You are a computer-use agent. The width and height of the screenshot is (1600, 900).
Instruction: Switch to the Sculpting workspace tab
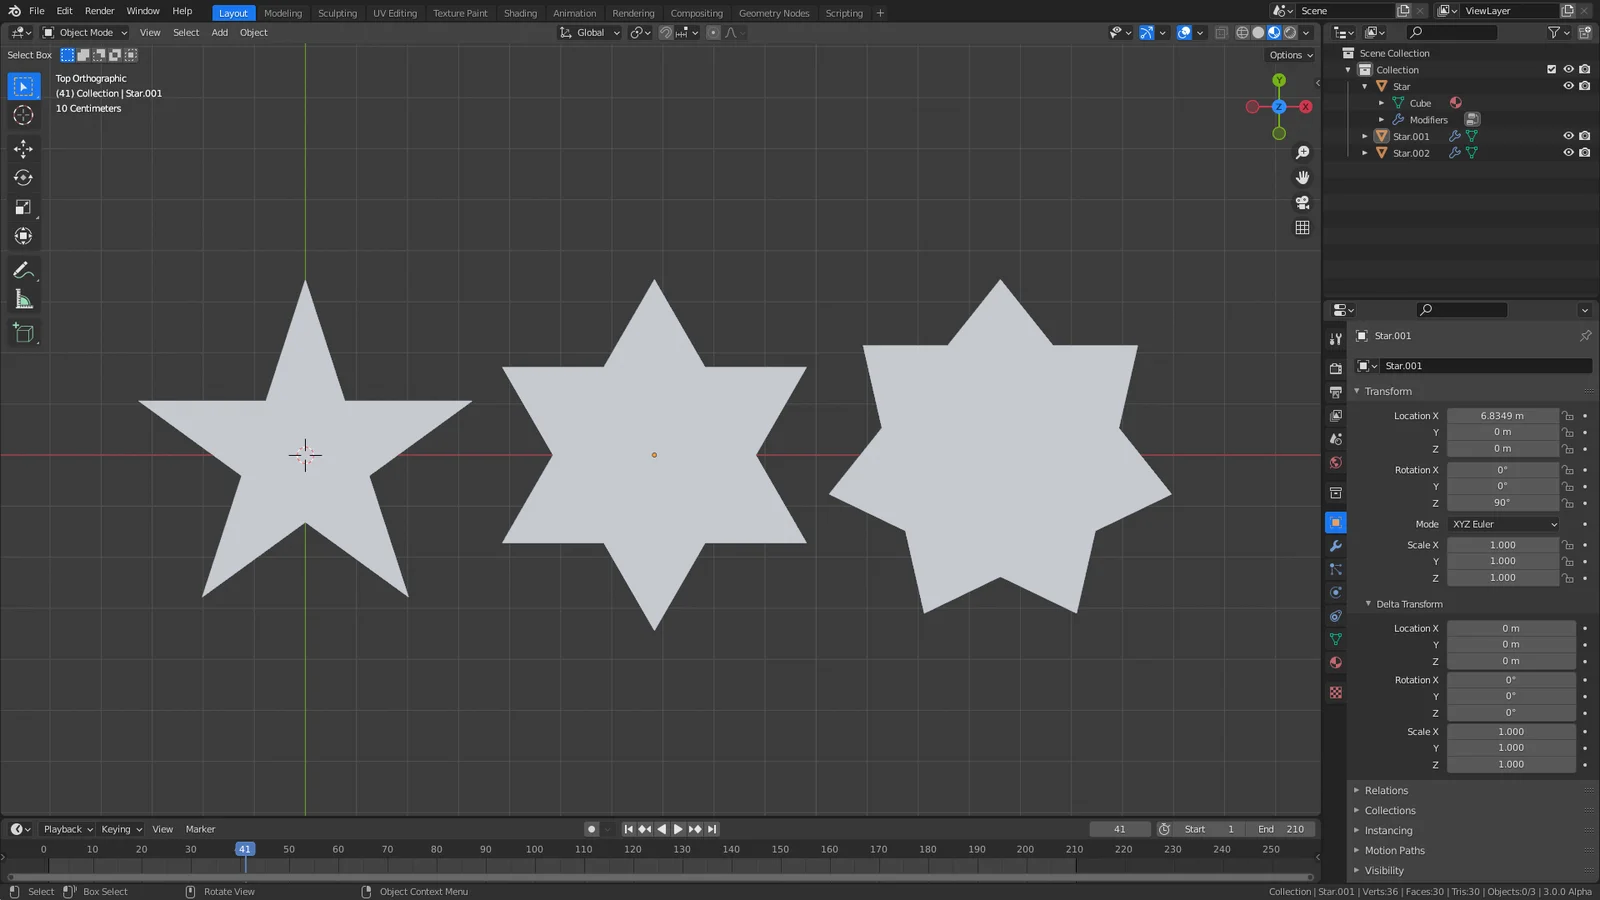[x=337, y=13]
